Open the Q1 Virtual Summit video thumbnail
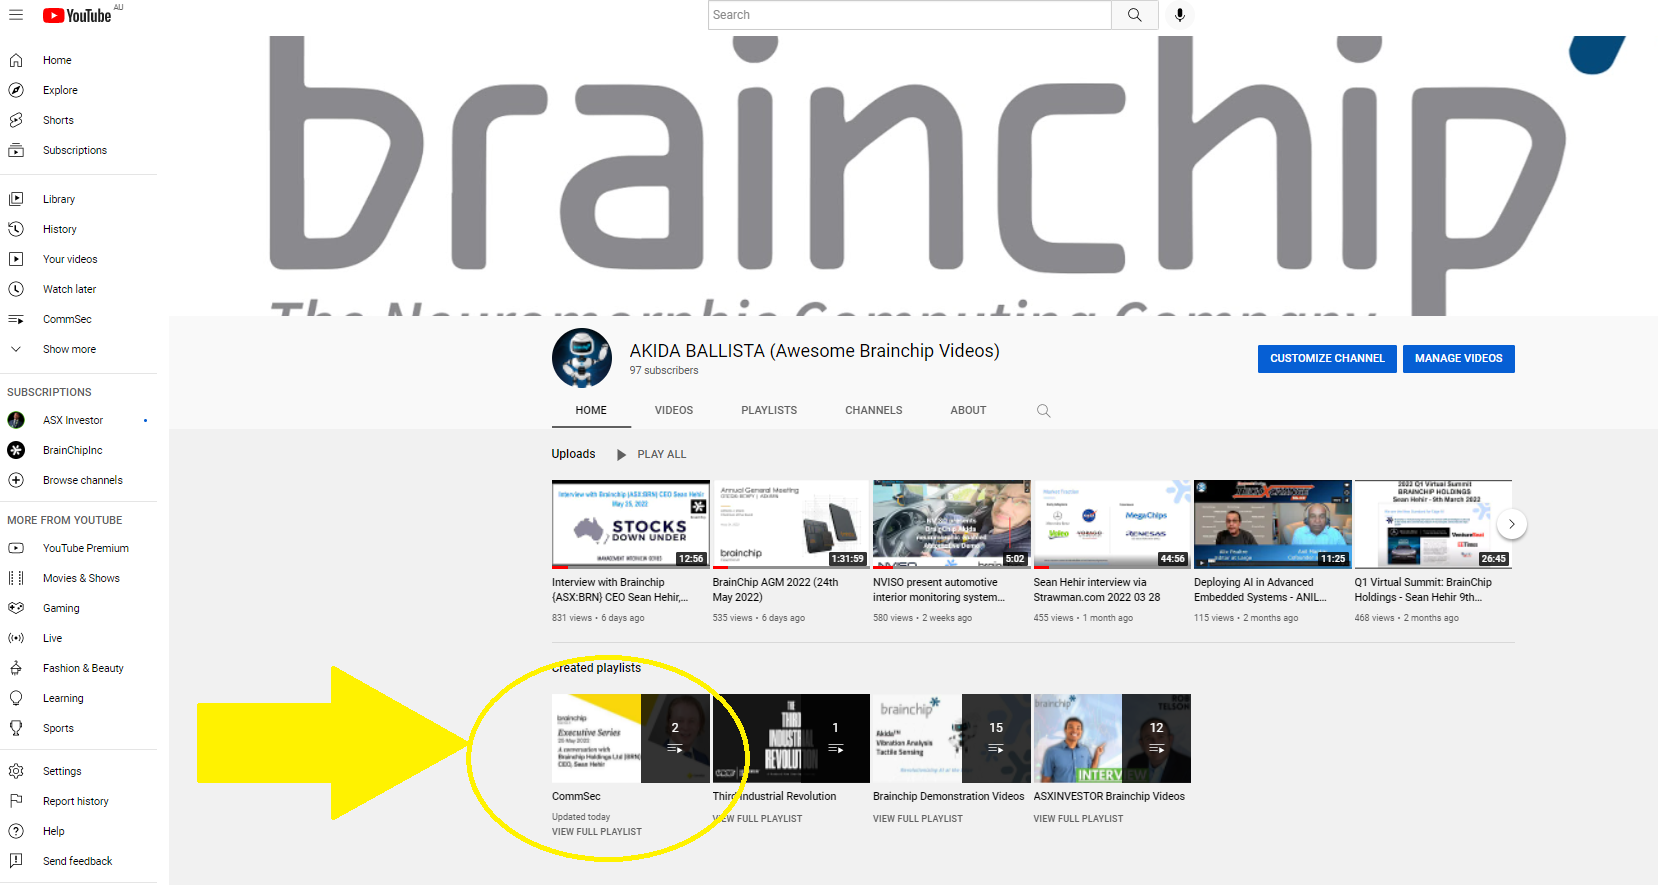 click(x=1433, y=524)
